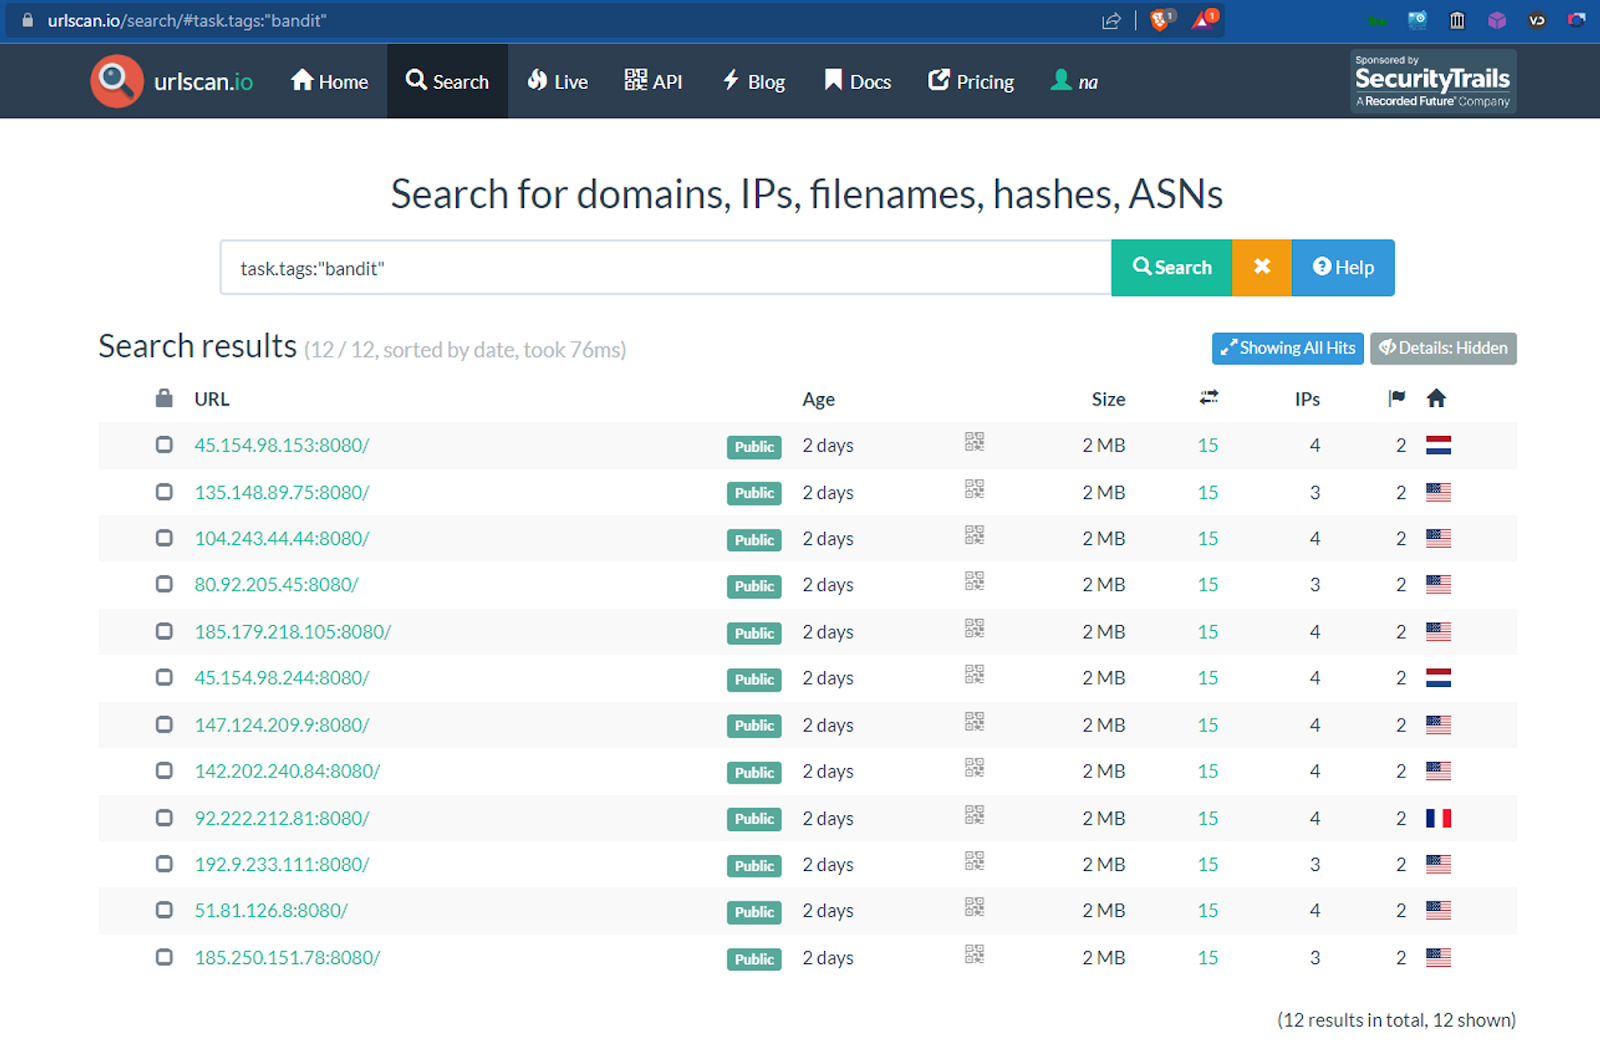
Task: Select the checkbox beside 80.92.205.45:8080
Action: 164,584
